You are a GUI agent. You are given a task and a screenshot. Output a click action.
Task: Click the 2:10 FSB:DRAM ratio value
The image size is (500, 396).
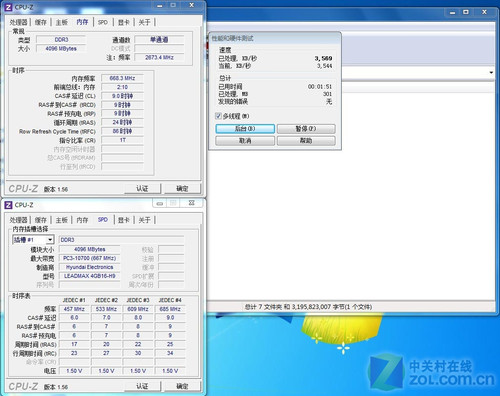click(x=122, y=87)
